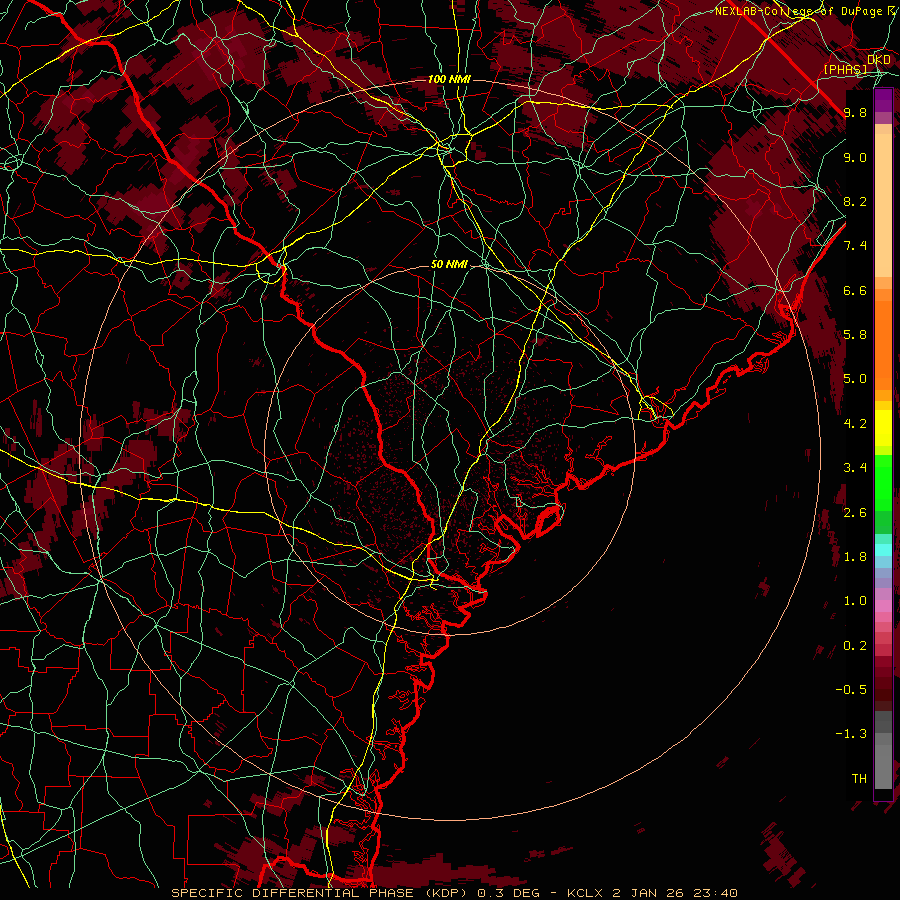Click the 2.6 value on the color scale
This screenshot has width=900, height=900.
coord(855,513)
